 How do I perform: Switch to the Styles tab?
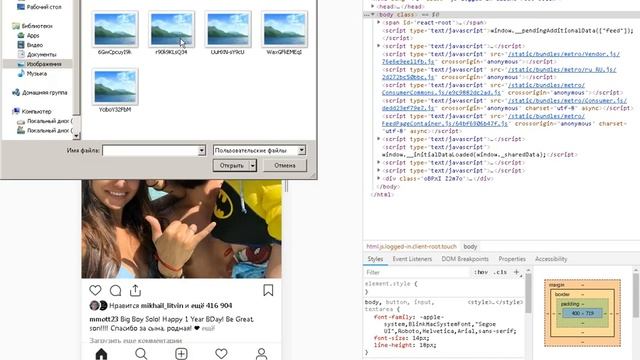(375, 259)
